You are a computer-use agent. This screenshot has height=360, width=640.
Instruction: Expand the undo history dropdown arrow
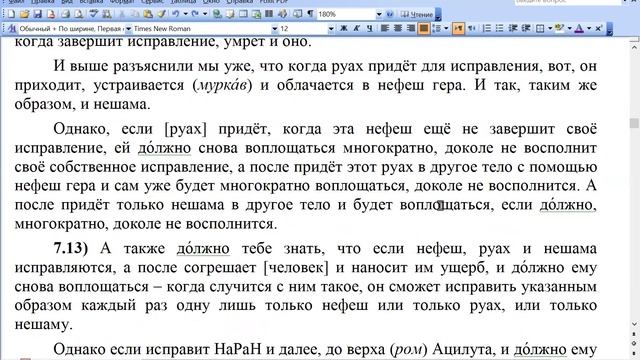[x=185, y=14]
